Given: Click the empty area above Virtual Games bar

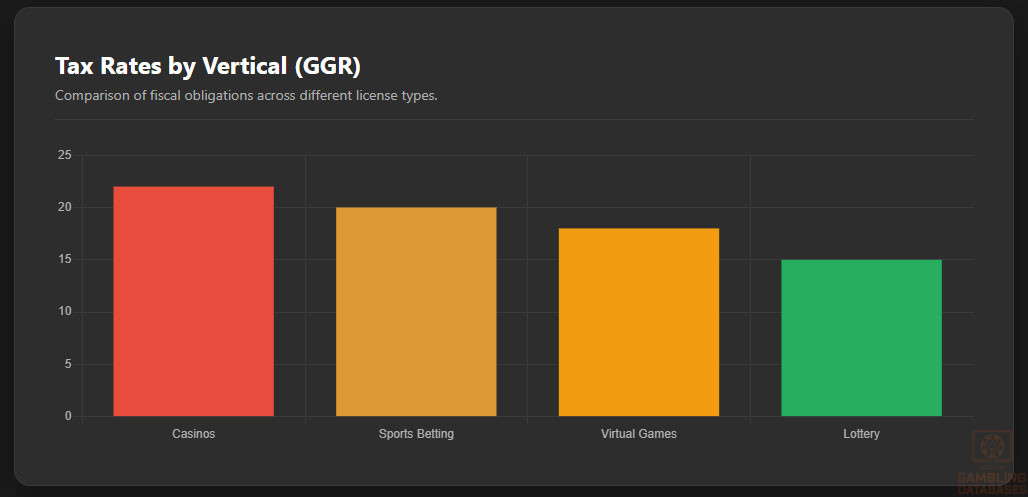Looking at the screenshot, I should (x=638, y=190).
